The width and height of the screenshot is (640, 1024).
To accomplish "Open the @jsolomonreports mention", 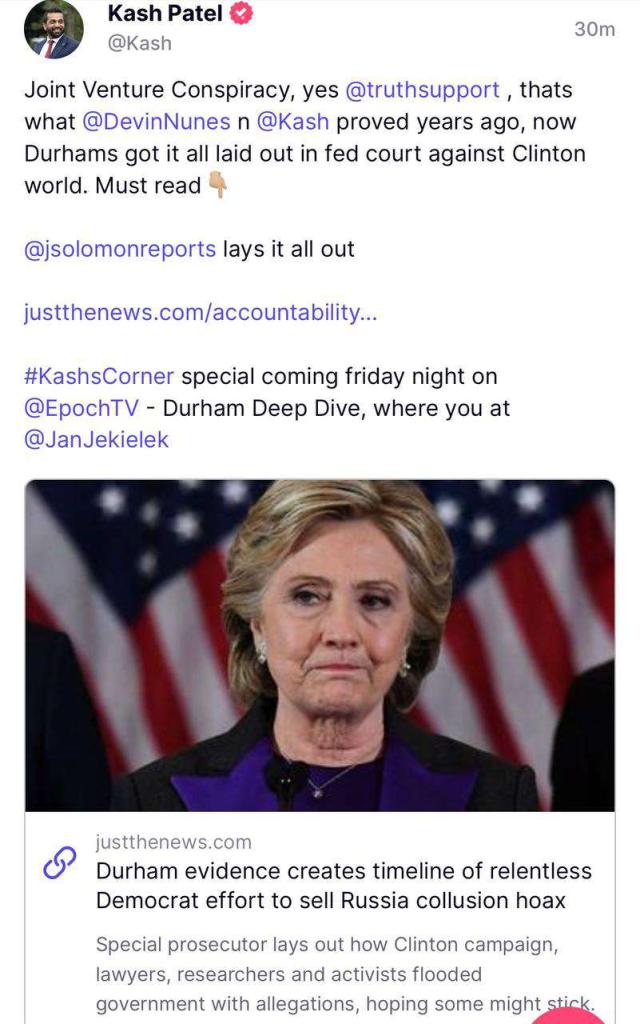I will [x=120, y=249].
